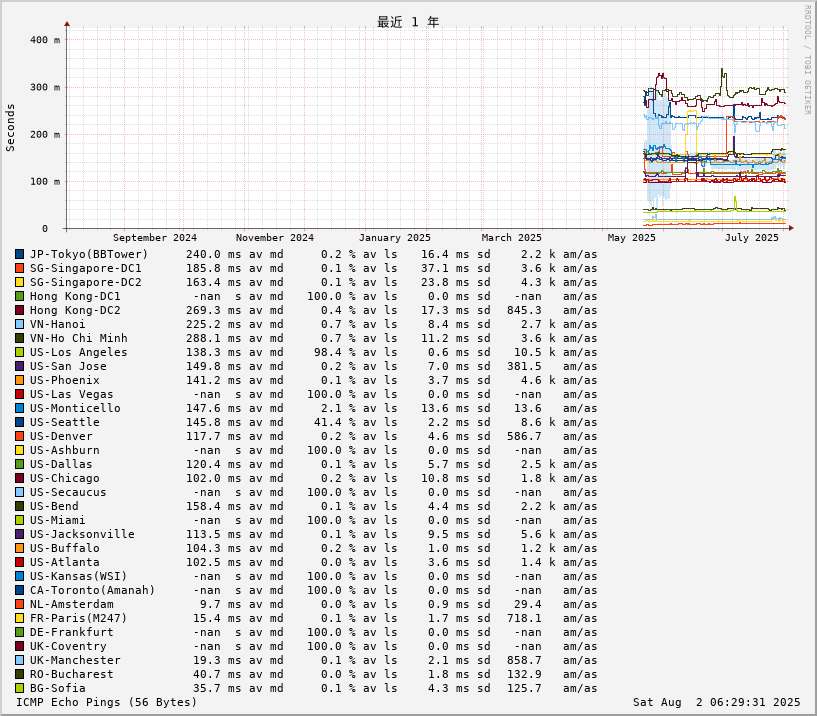Click the 300 m y-axis tick label
Screen dimensions: 817x716
(45, 88)
